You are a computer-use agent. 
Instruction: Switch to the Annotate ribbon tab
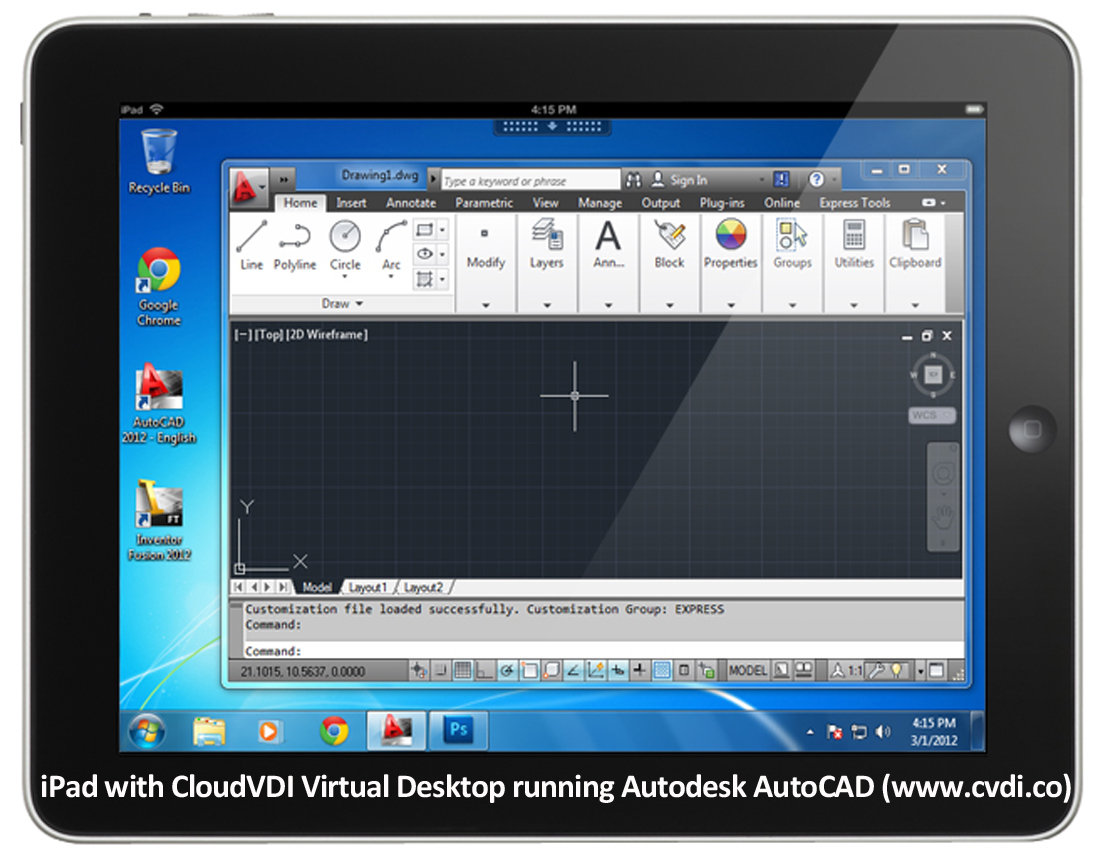pos(411,203)
